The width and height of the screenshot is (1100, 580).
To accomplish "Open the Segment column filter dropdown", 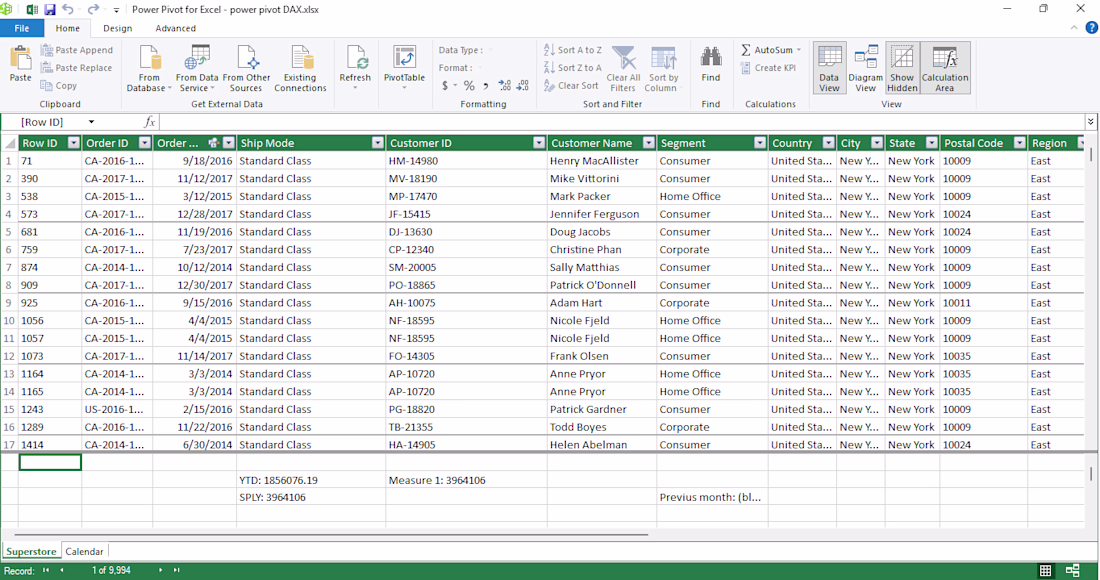I will [760, 143].
